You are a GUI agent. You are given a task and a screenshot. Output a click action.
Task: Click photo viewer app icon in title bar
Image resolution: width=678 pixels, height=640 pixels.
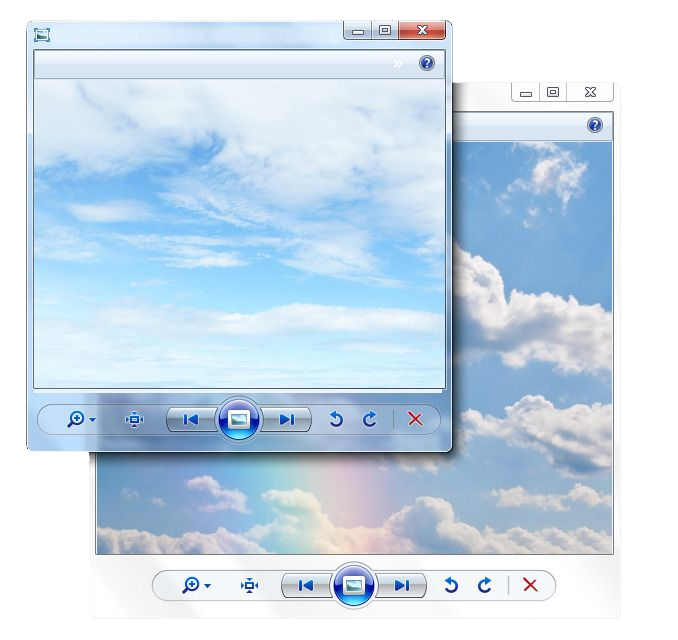[x=42, y=35]
